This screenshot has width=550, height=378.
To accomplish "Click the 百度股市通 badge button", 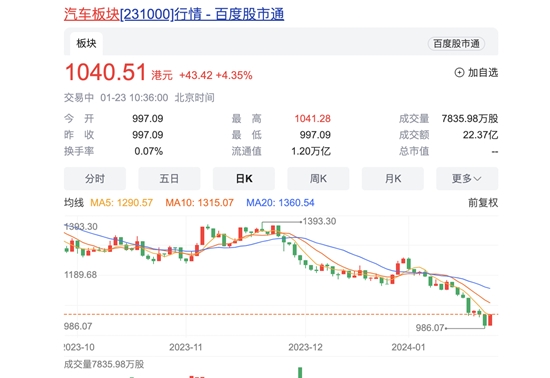I will point(456,43).
